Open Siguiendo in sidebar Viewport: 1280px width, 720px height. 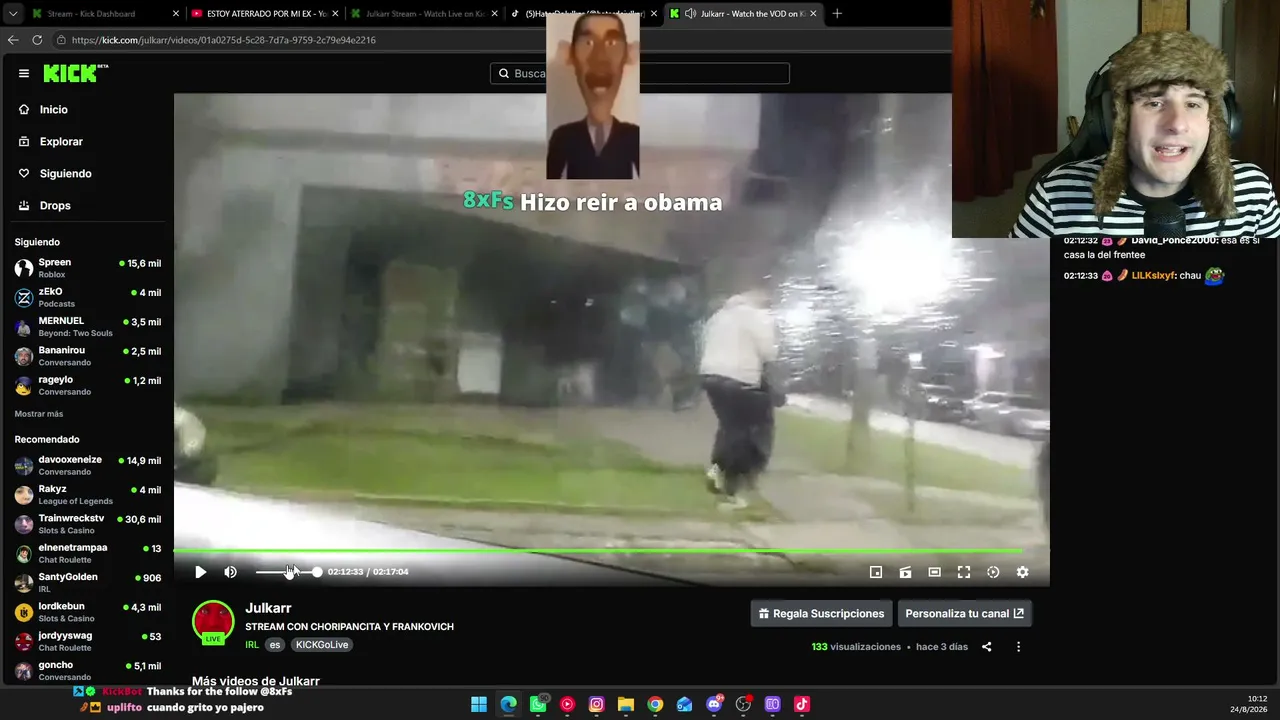(x=65, y=174)
